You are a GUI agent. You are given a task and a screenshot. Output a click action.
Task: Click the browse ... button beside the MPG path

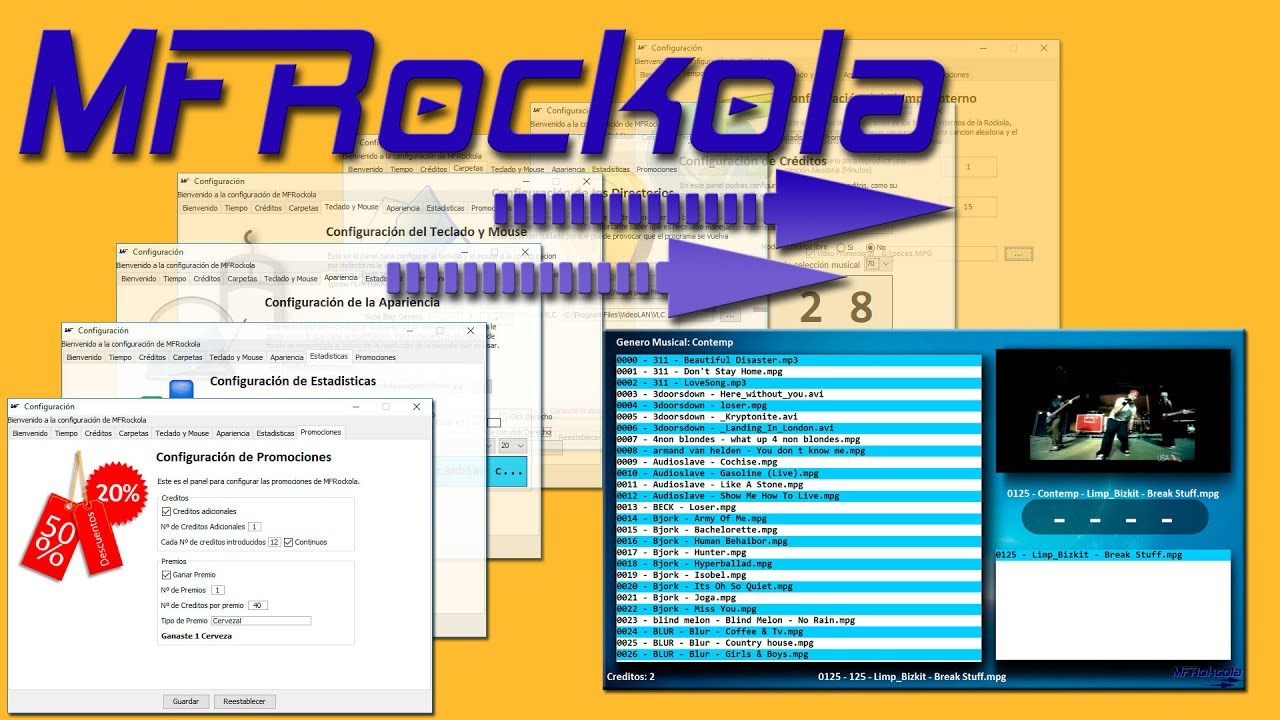[1019, 254]
